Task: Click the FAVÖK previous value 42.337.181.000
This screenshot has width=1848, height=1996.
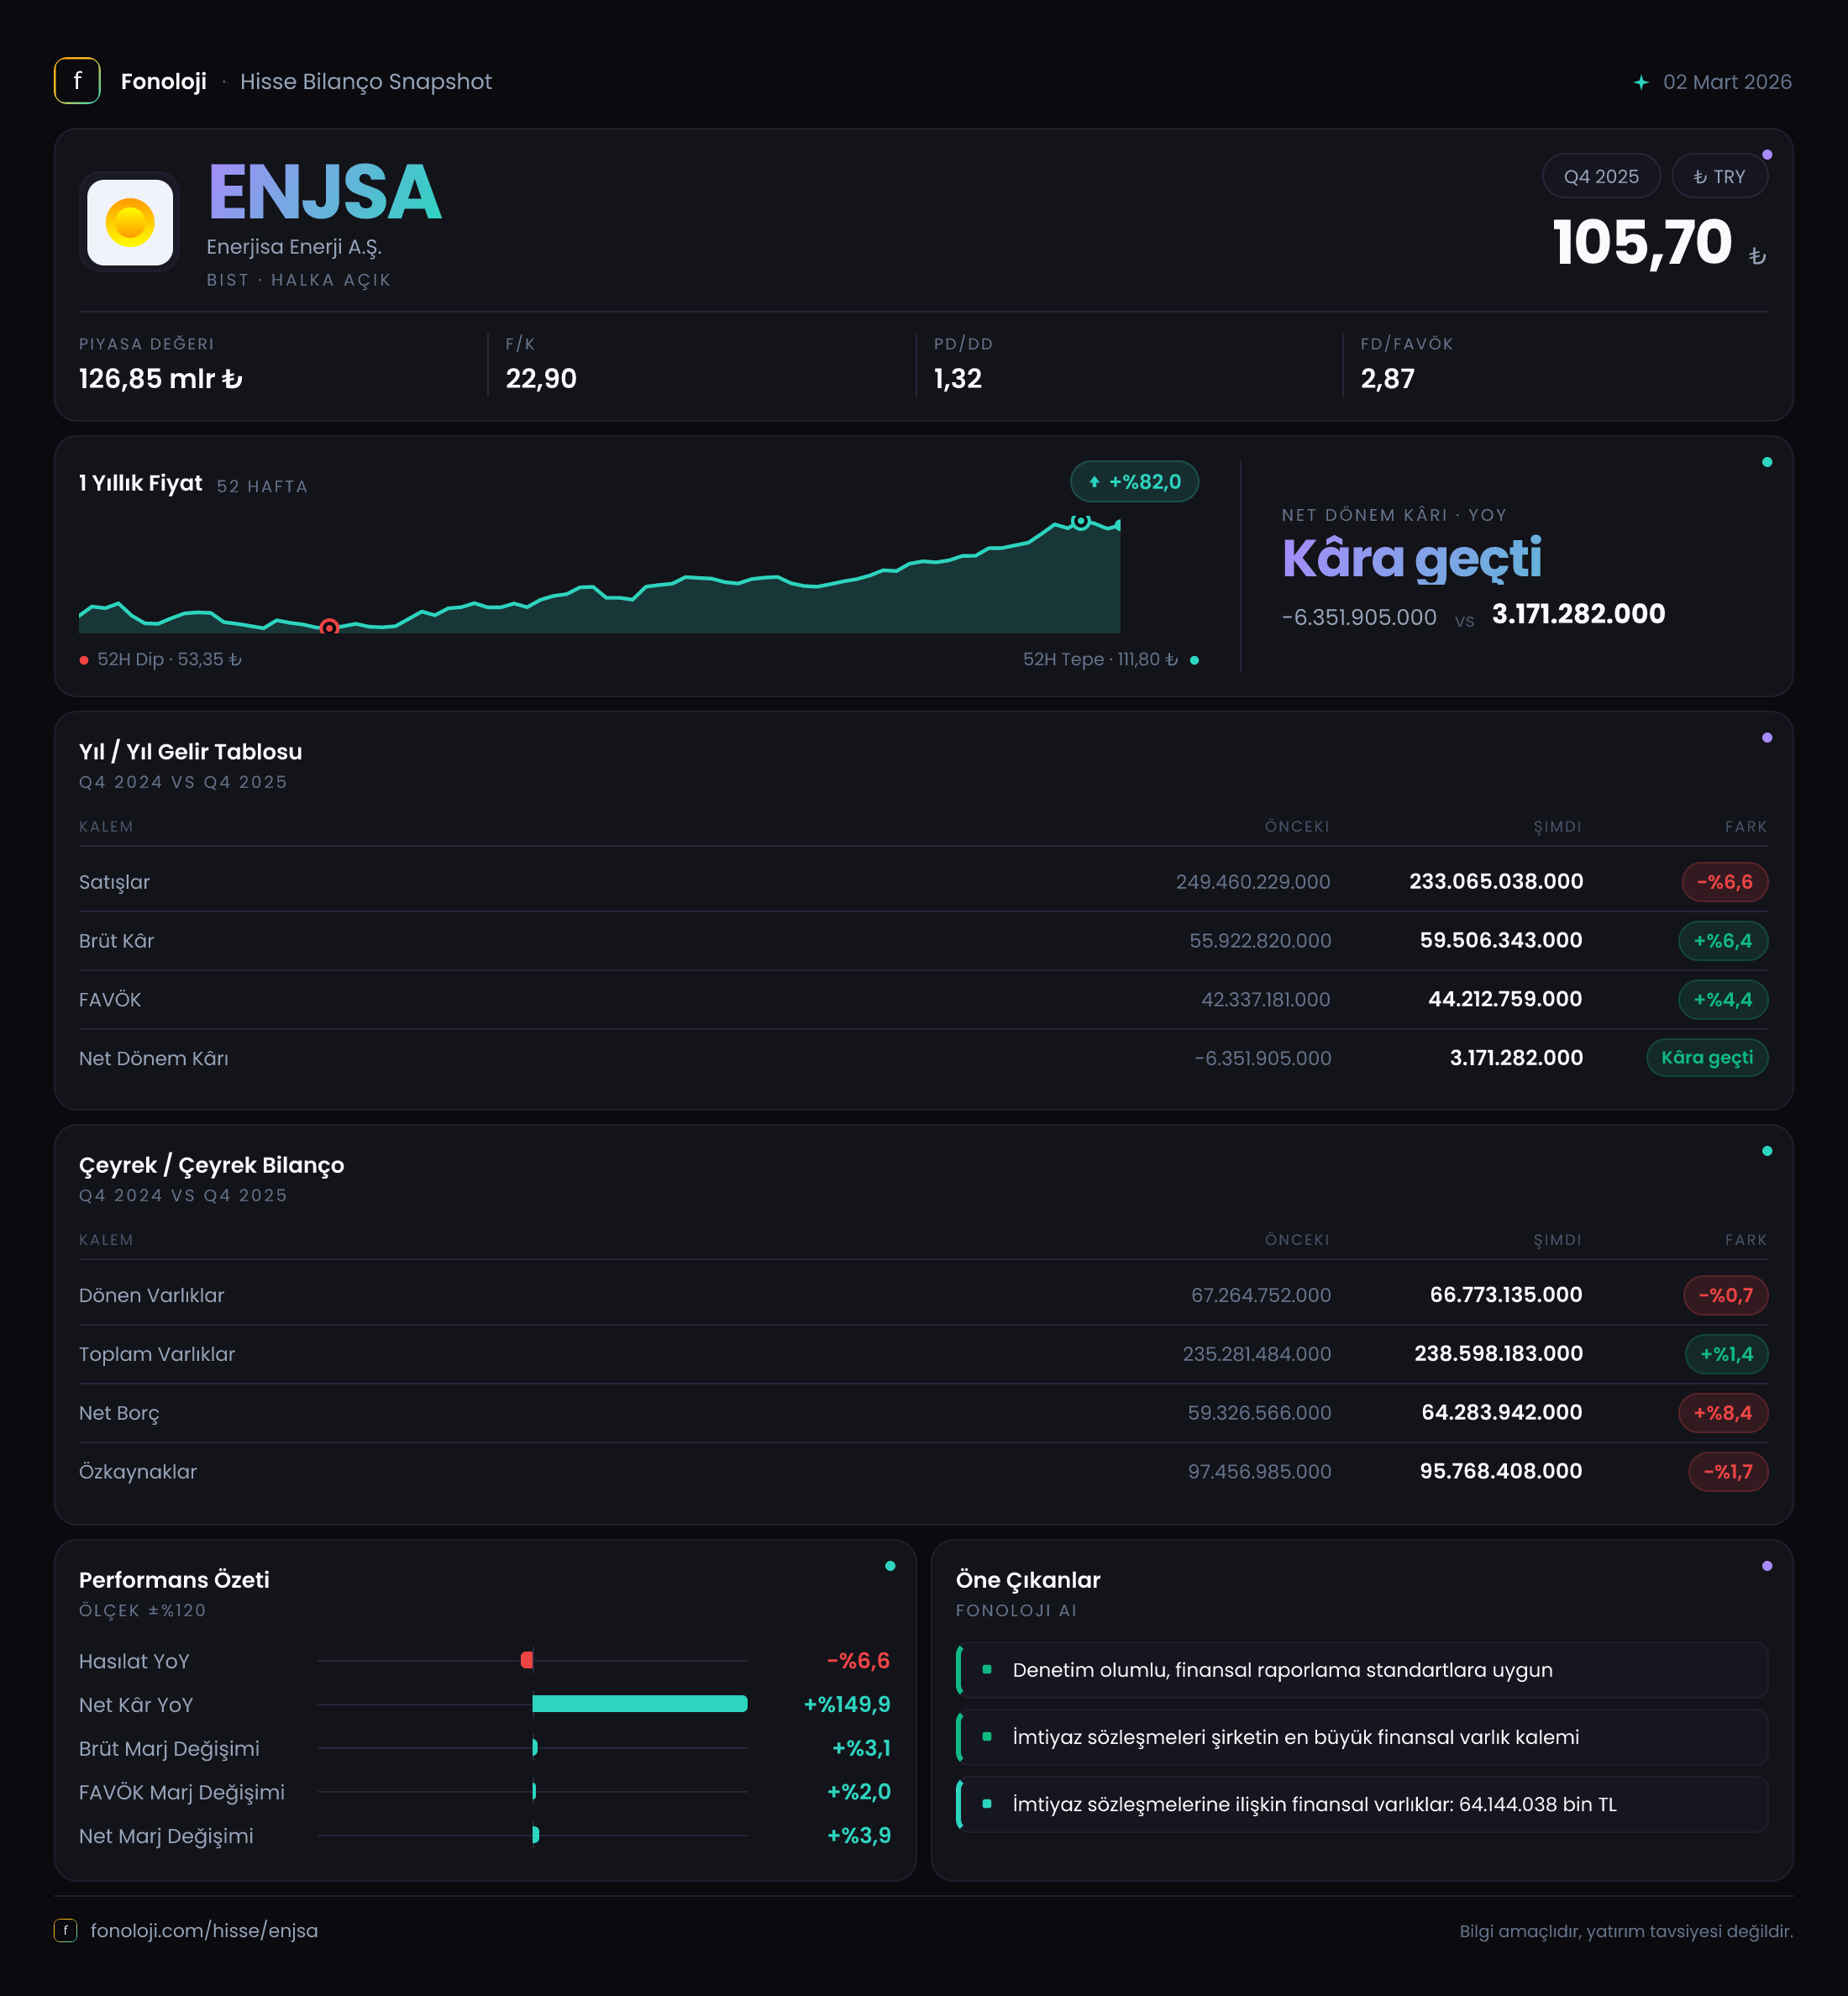Action: tap(1266, 1000)
